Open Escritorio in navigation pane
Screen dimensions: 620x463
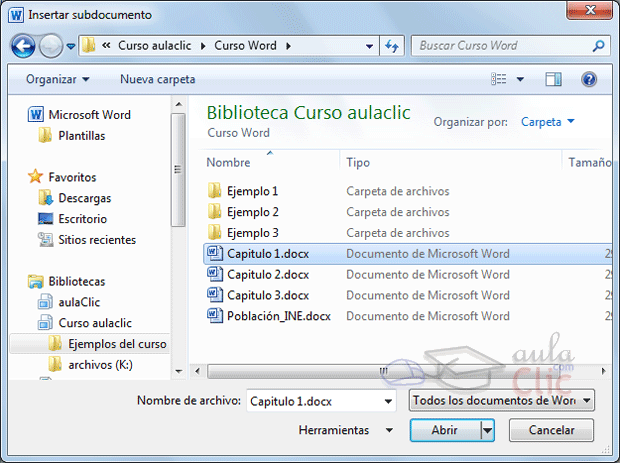[x=72, y=219]
